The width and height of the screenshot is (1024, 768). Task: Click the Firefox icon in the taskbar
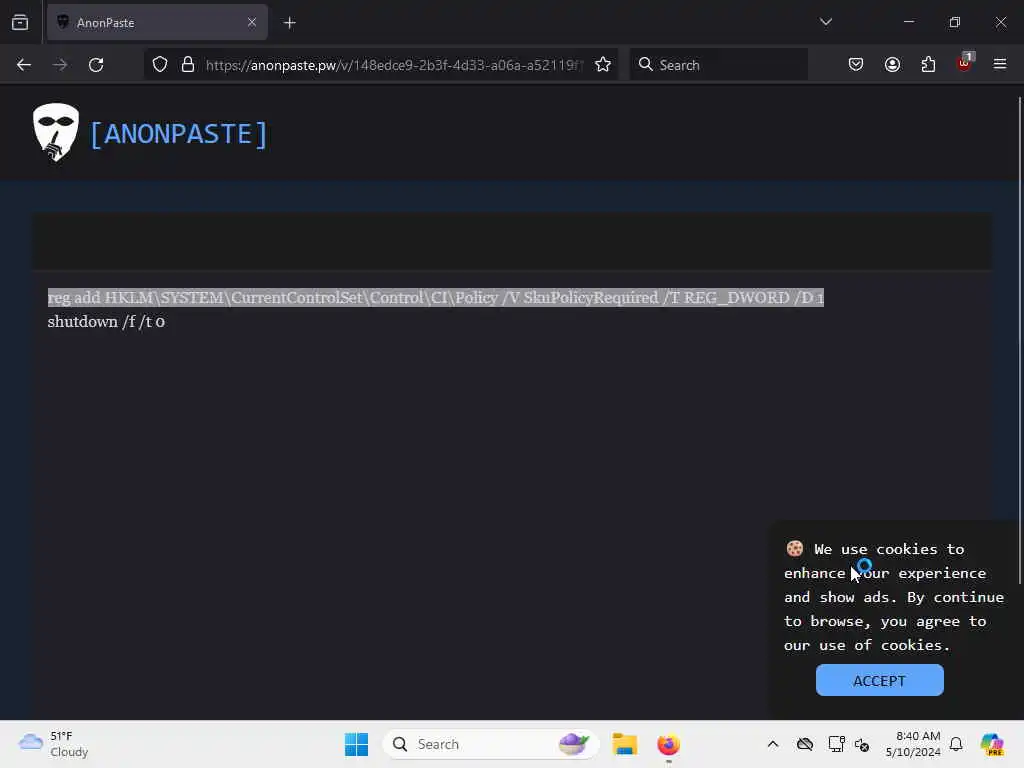tap(668, 744)
